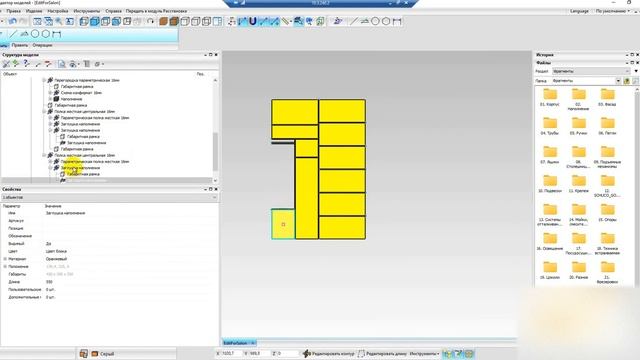The image size is (640, 360).
Task: Switch to the Операции tab
Action: coord(42,45)
